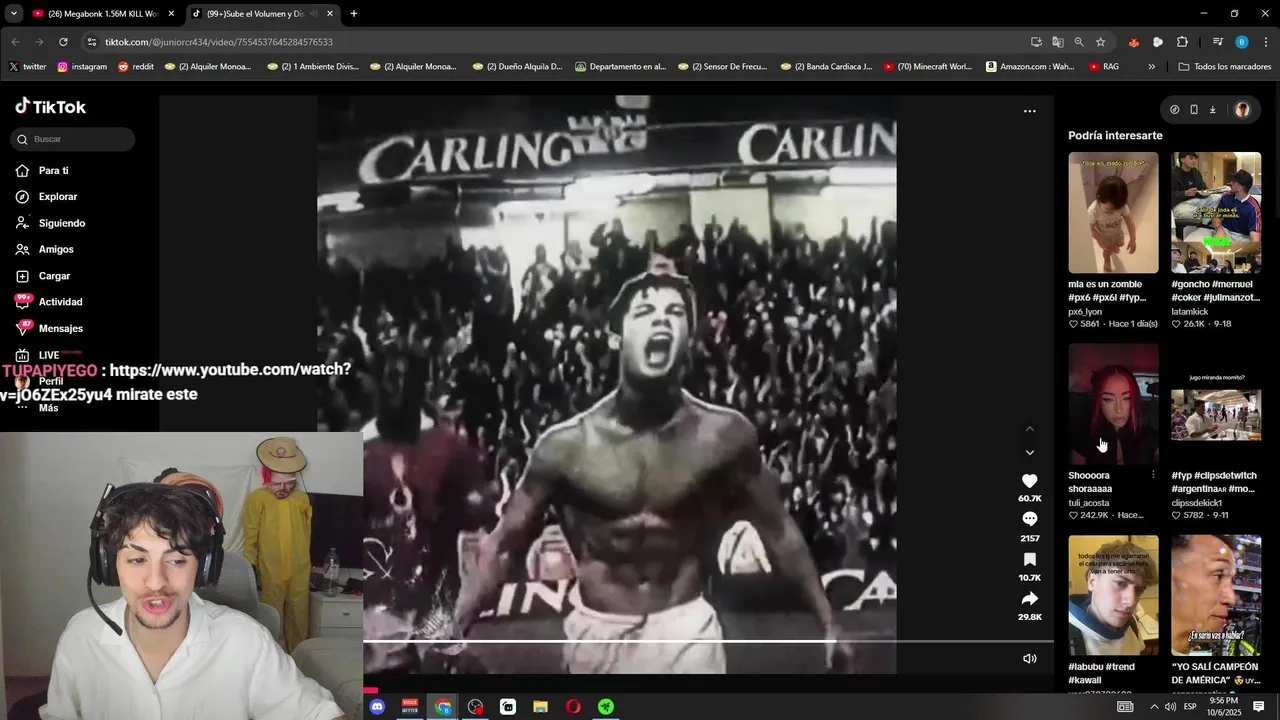Open options for Shoooora video card
1280x720 pixels.
(x=1153, y=476)
